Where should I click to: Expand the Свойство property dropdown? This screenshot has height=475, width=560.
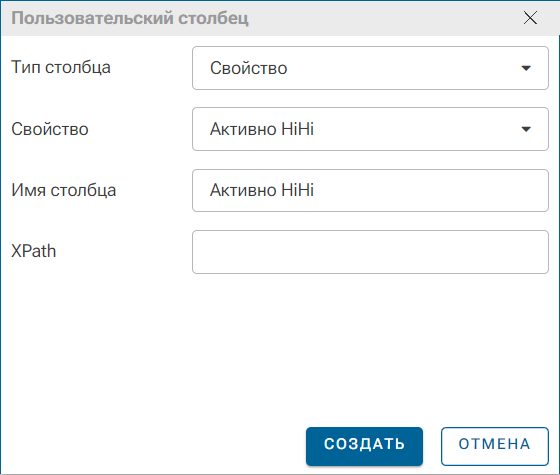[370, 129]
